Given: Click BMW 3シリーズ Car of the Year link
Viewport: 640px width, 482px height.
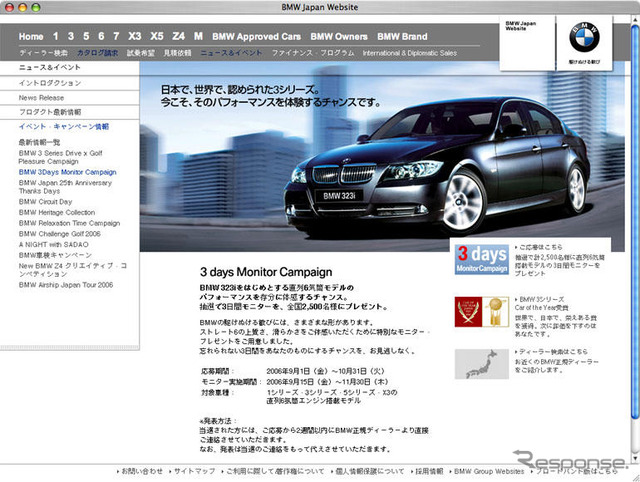Looking at the screenshot, I should click(542, 303).
